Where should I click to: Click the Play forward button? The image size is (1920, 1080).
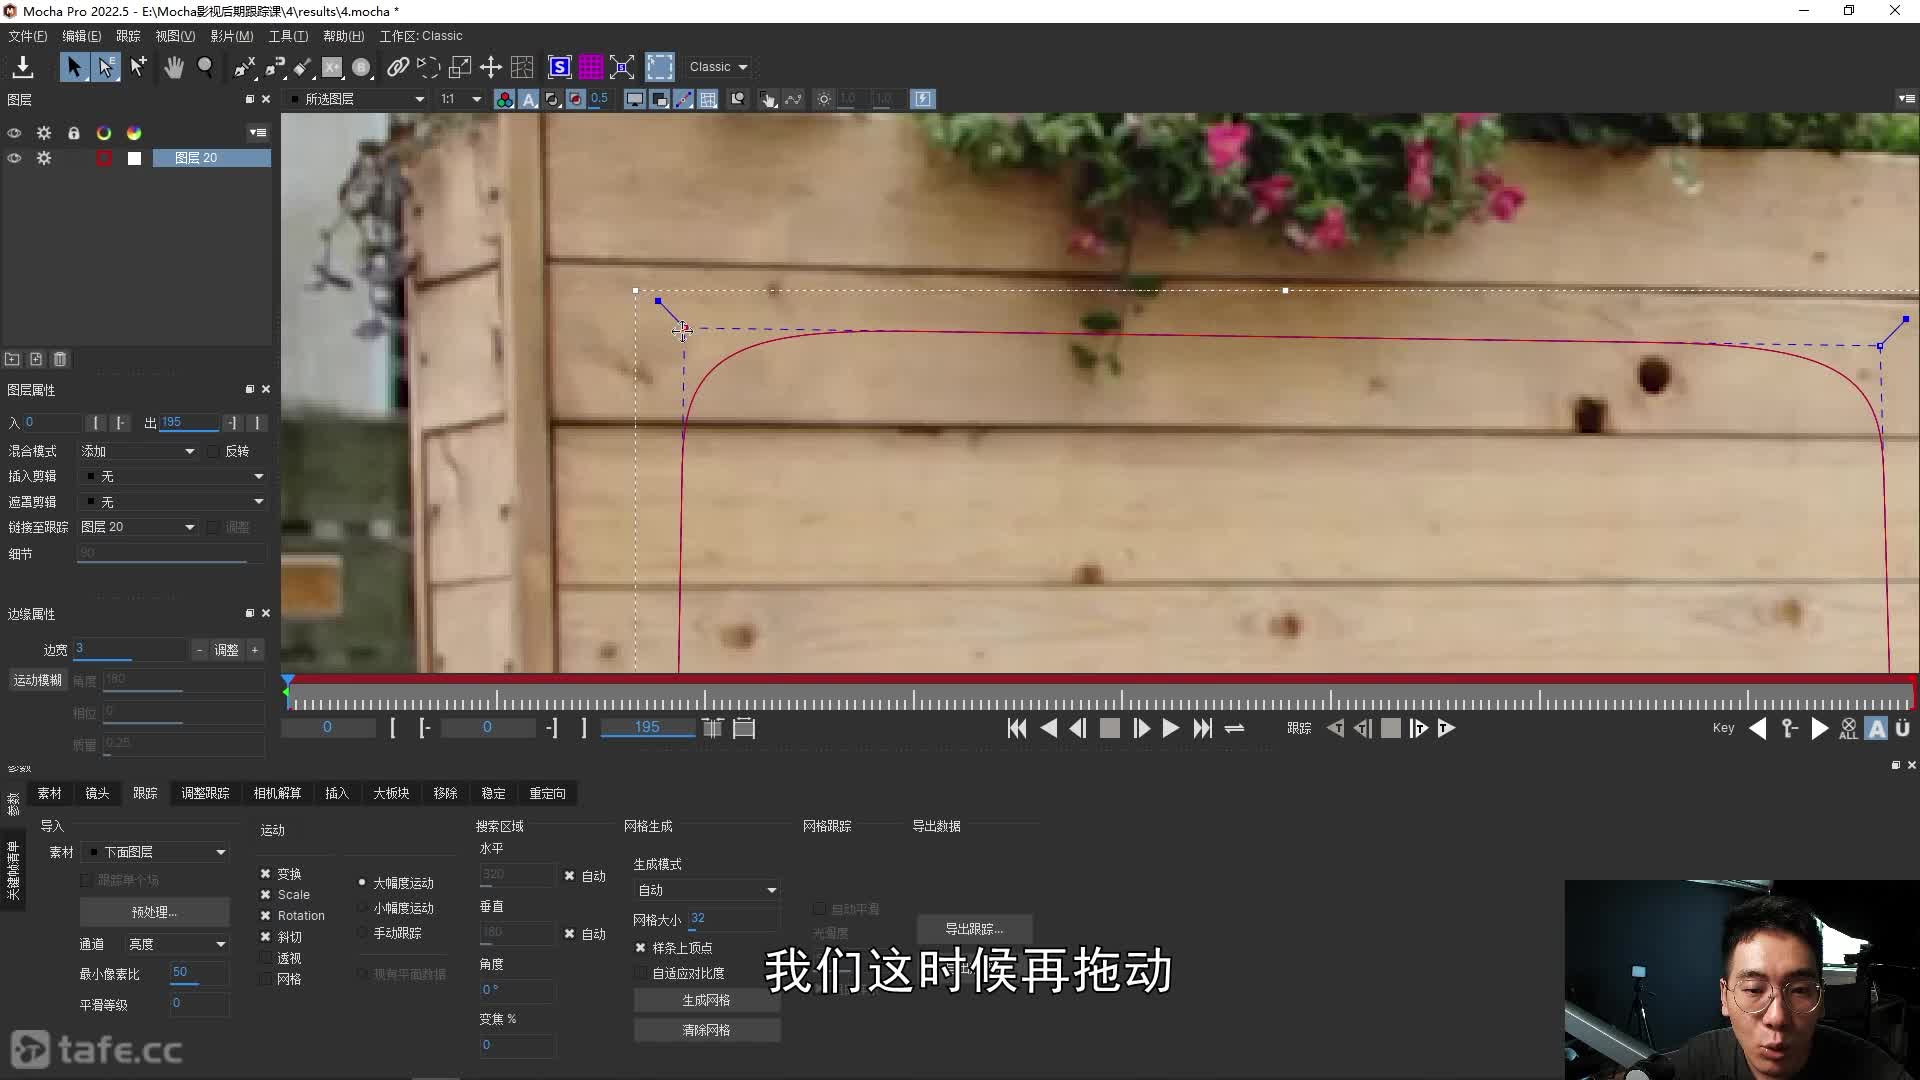[1171, 729]
